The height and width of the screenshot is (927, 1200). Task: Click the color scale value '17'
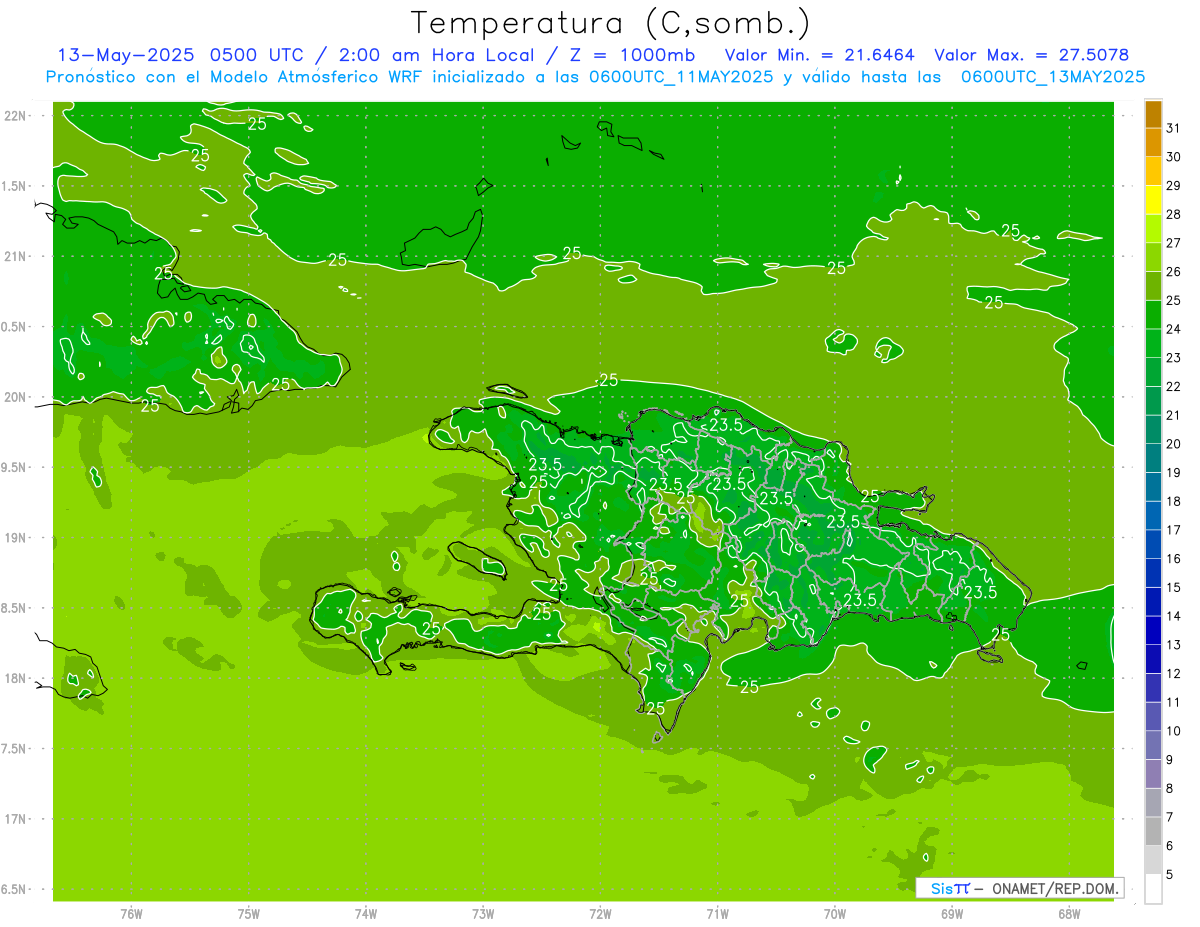click(x=1173, y=530)
